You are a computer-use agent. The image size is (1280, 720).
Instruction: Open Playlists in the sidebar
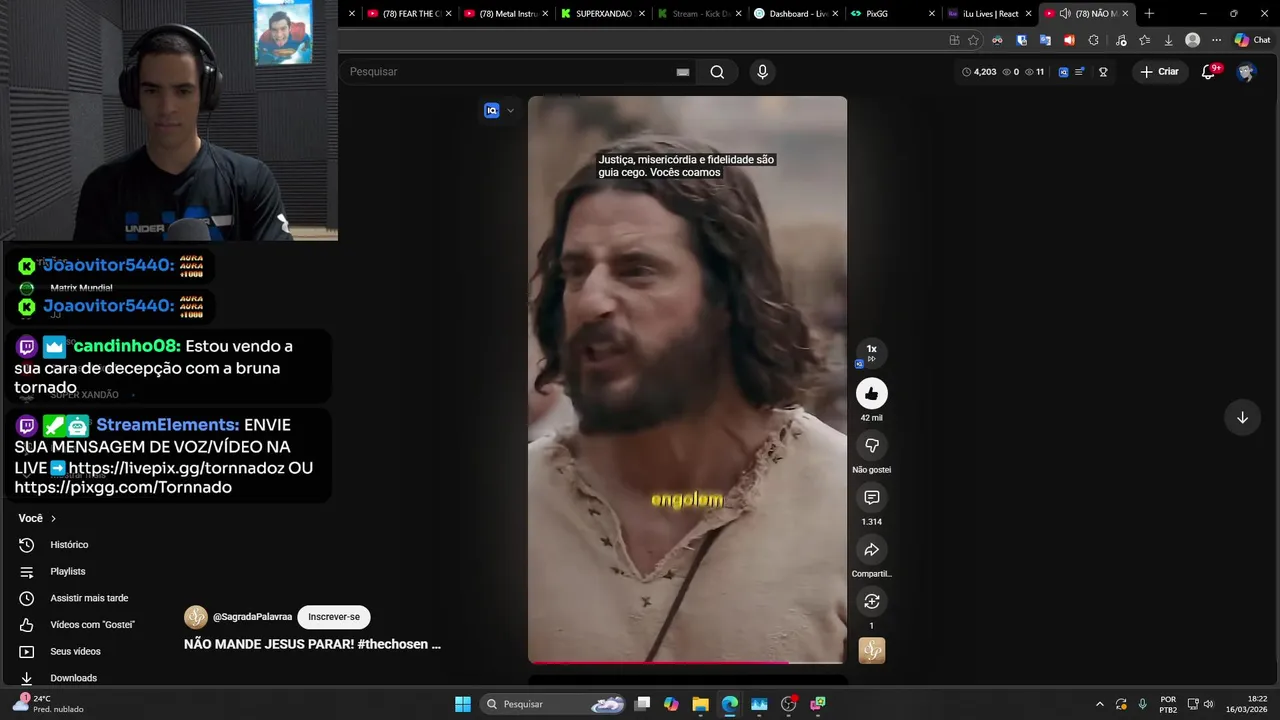pyautogui.click(x=68, y=571)
